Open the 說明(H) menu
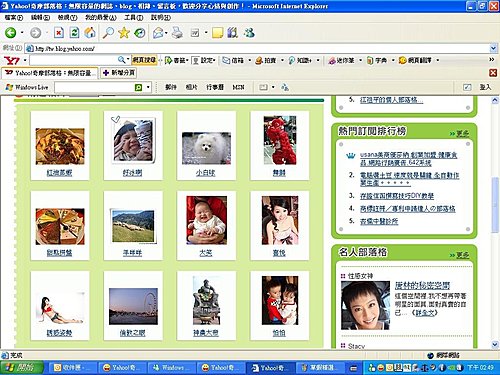This screenshot has height=375, width=500. point(161,17)
